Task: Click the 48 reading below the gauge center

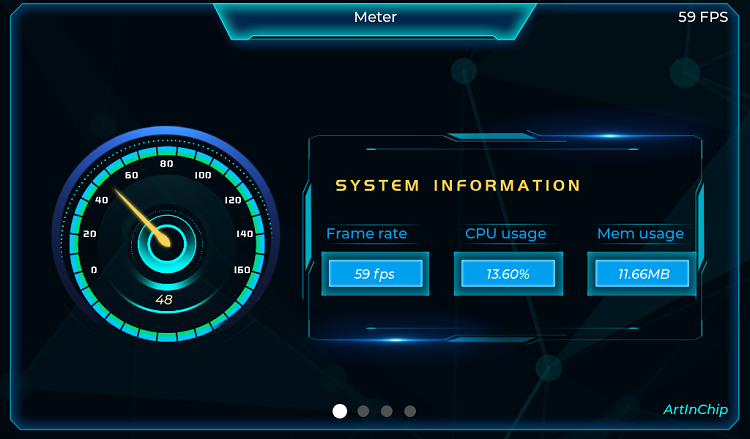Action: tap(164, 300)
